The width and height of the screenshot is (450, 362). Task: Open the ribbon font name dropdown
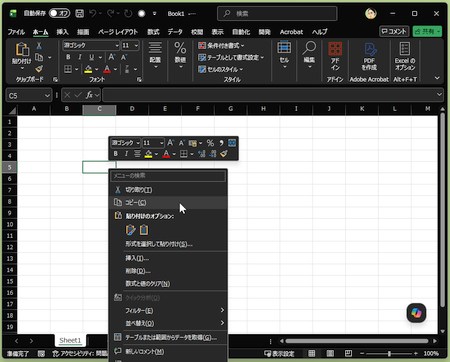pos(117,45)
